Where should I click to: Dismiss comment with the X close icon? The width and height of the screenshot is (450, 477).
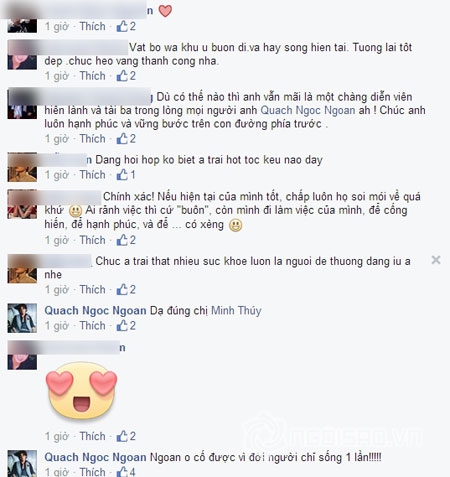436,260
